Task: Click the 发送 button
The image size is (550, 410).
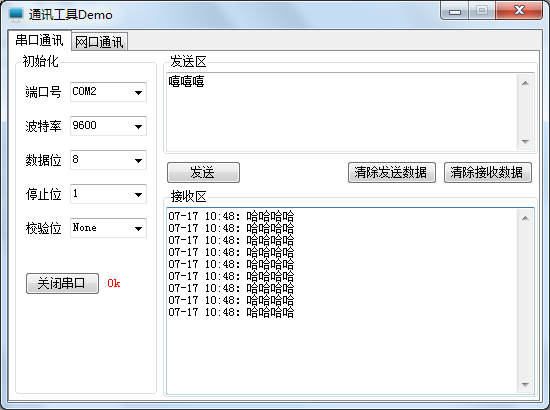Action: pos(203,173)
